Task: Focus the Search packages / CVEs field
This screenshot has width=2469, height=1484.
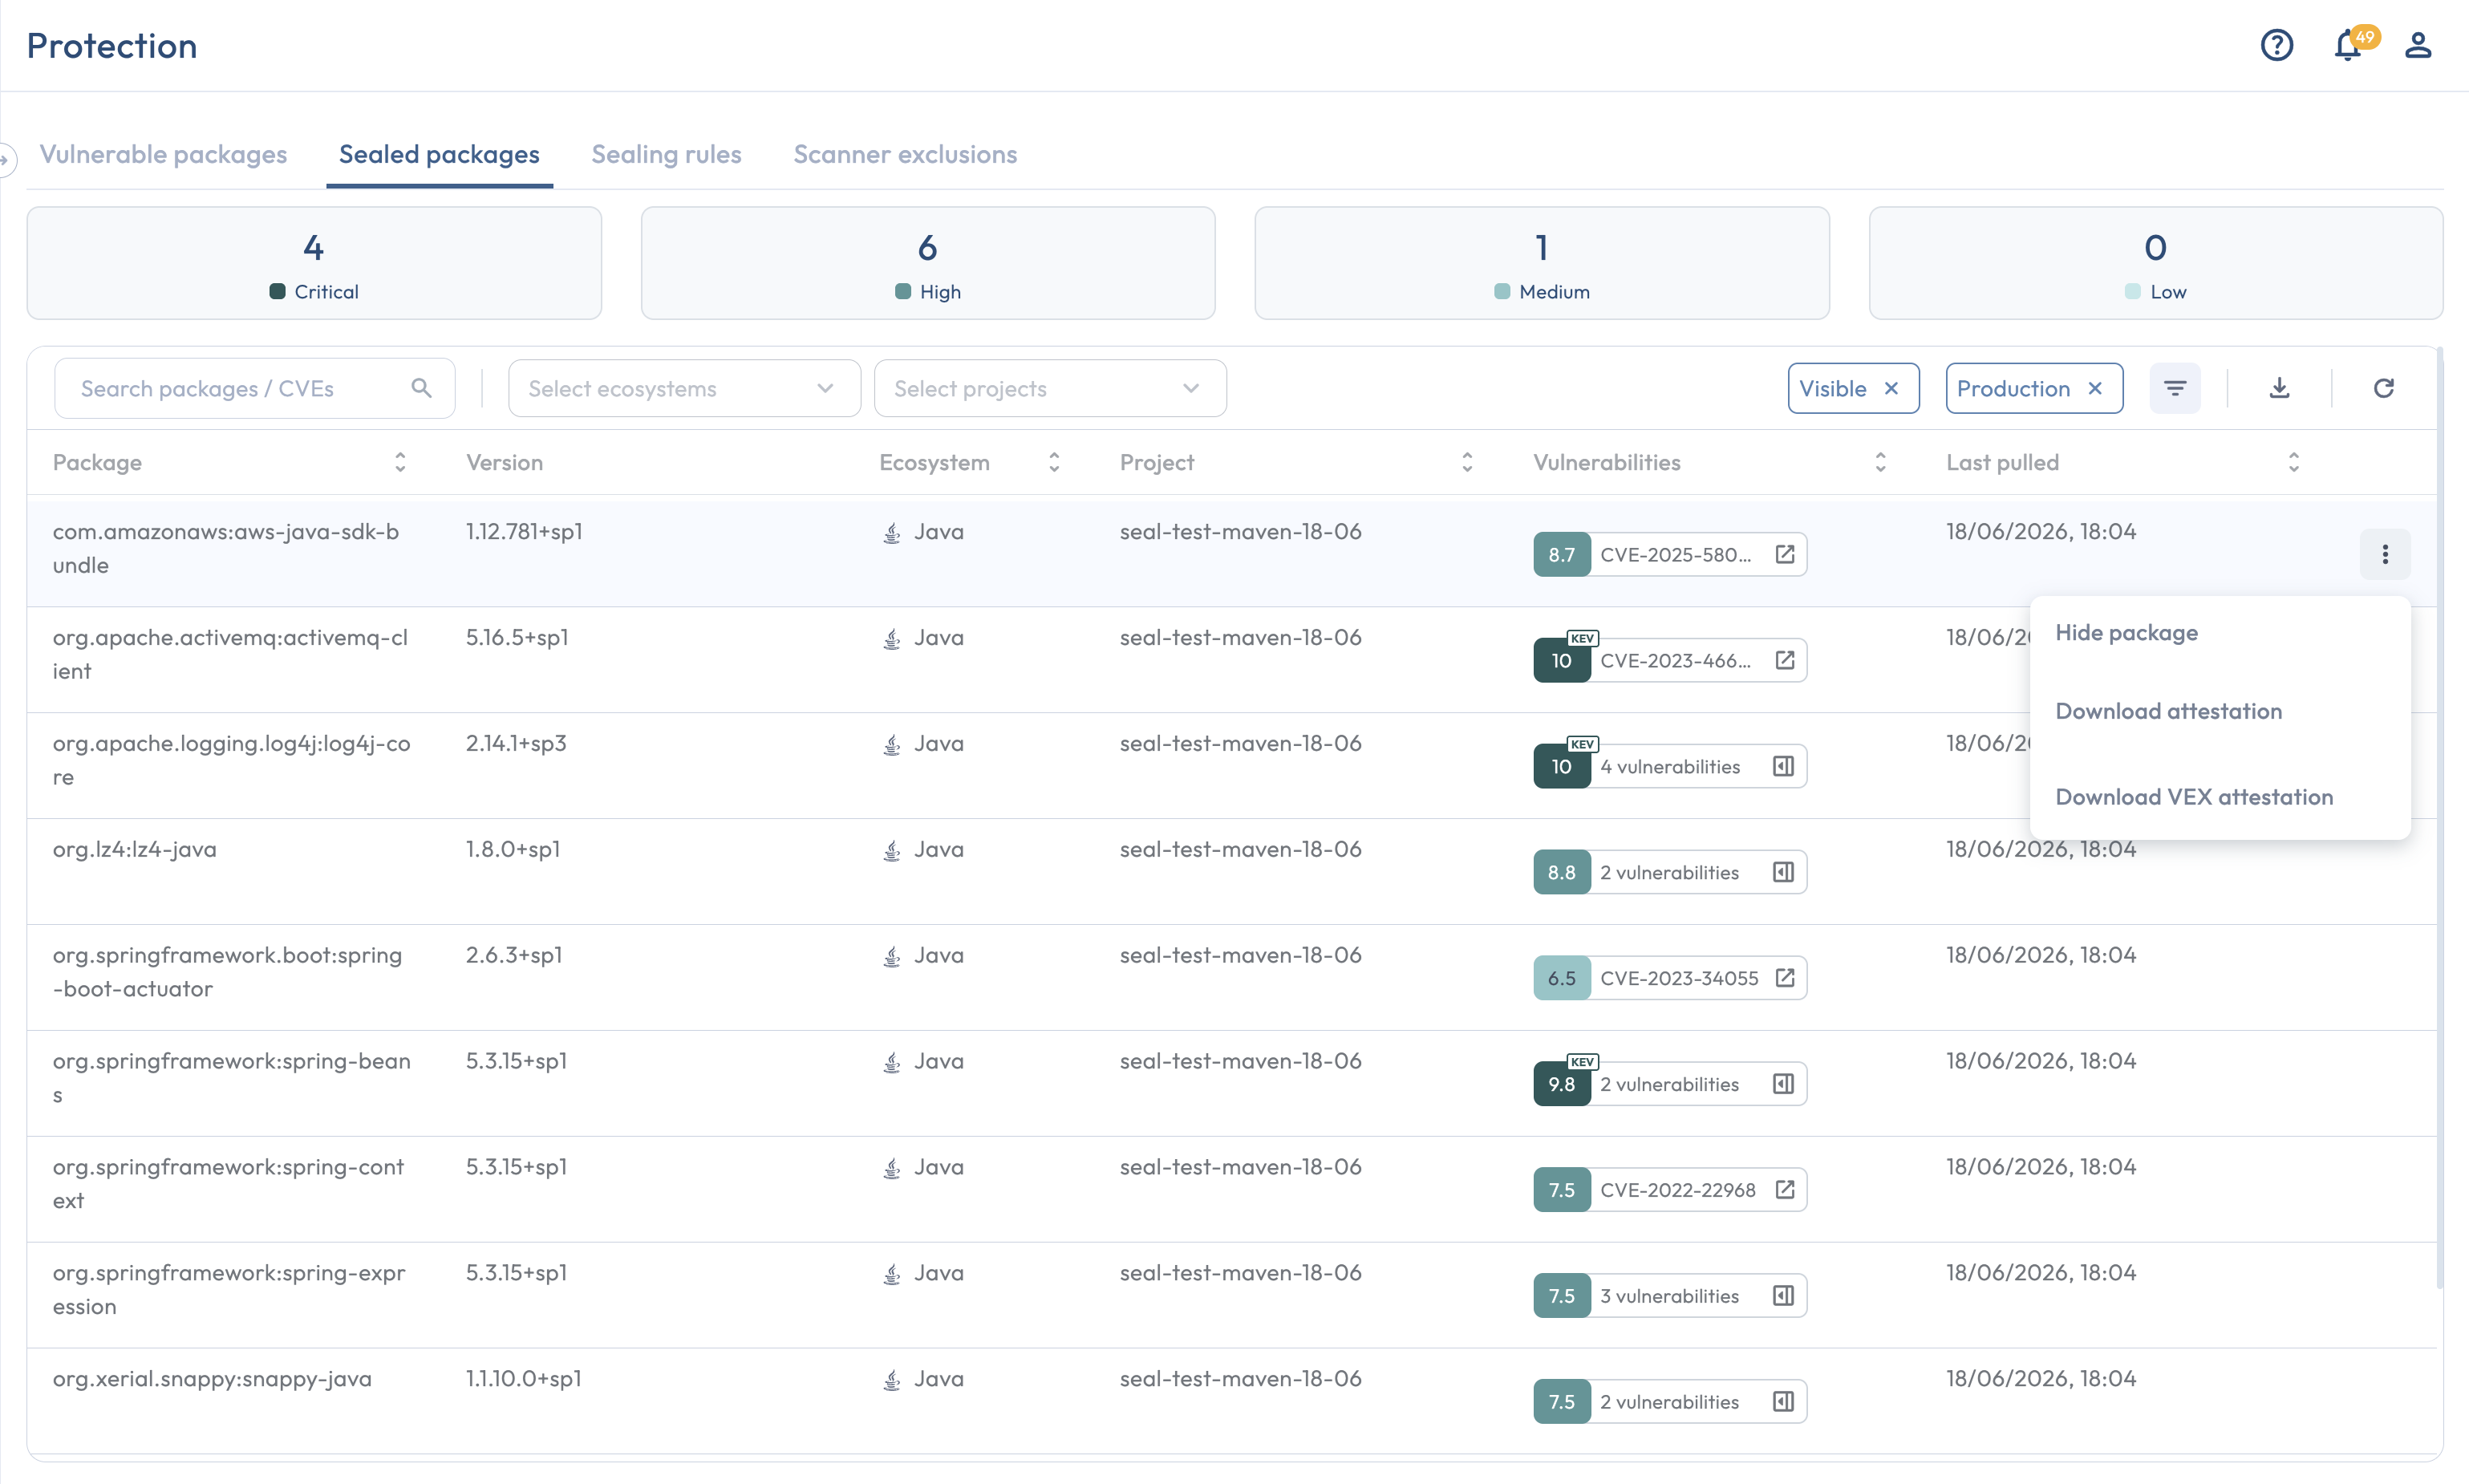Action: pyautogui.click(x=254, y=388)
